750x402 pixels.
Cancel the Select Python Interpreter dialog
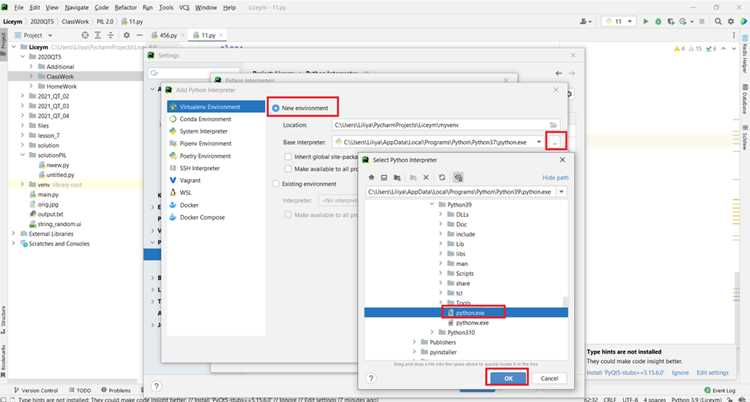(x=549, y=378)
